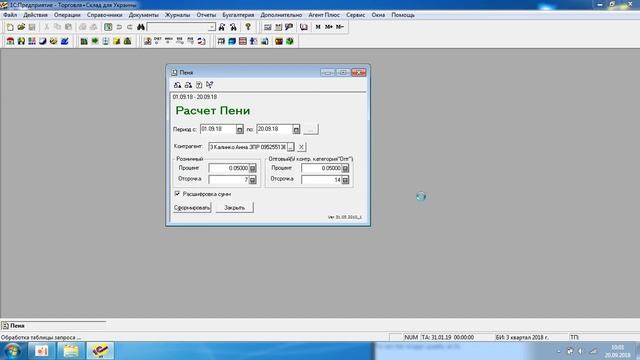Image resolution: width=640 pixels, height=360 pixels.
Task: Click the red house icon in second toolbar
Action: [10, 41]
